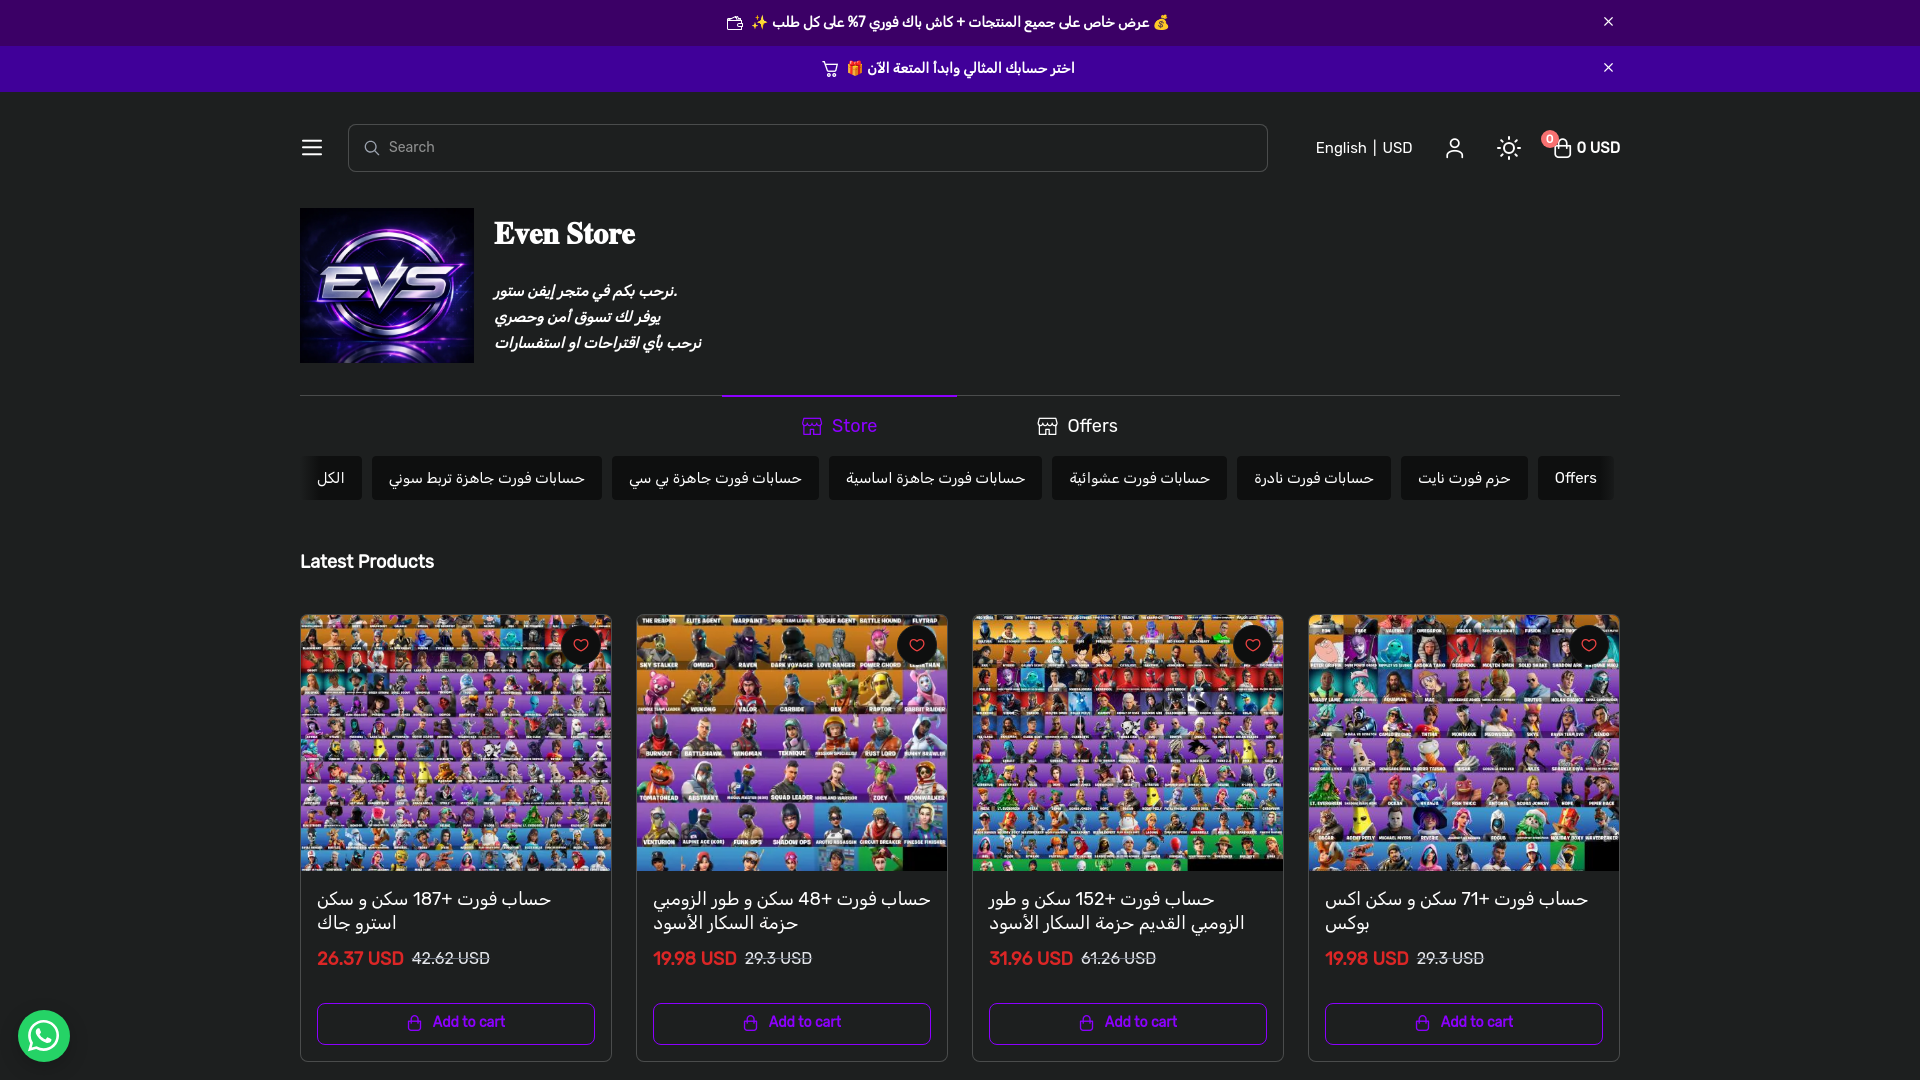Select حزم فورت نايت category

click(x=1464, y=478)
